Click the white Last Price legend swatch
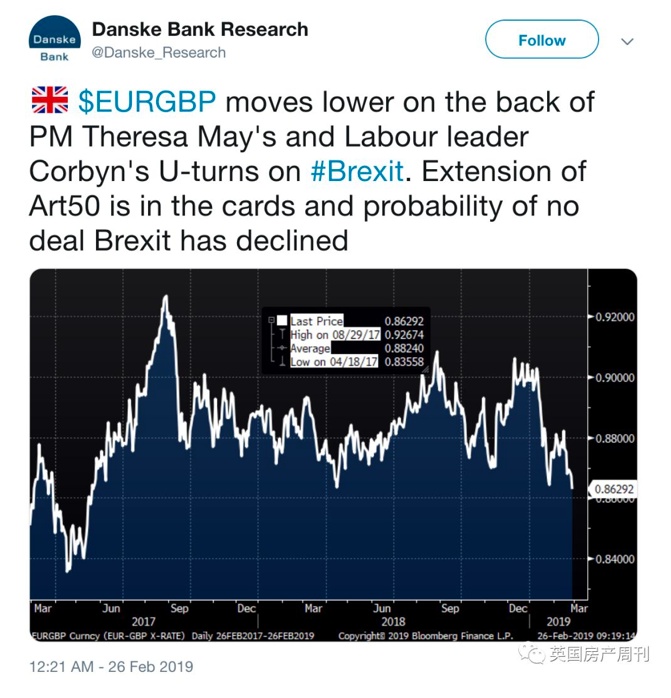Viewport: 671px width, 698px height. (x=283, y=321)
